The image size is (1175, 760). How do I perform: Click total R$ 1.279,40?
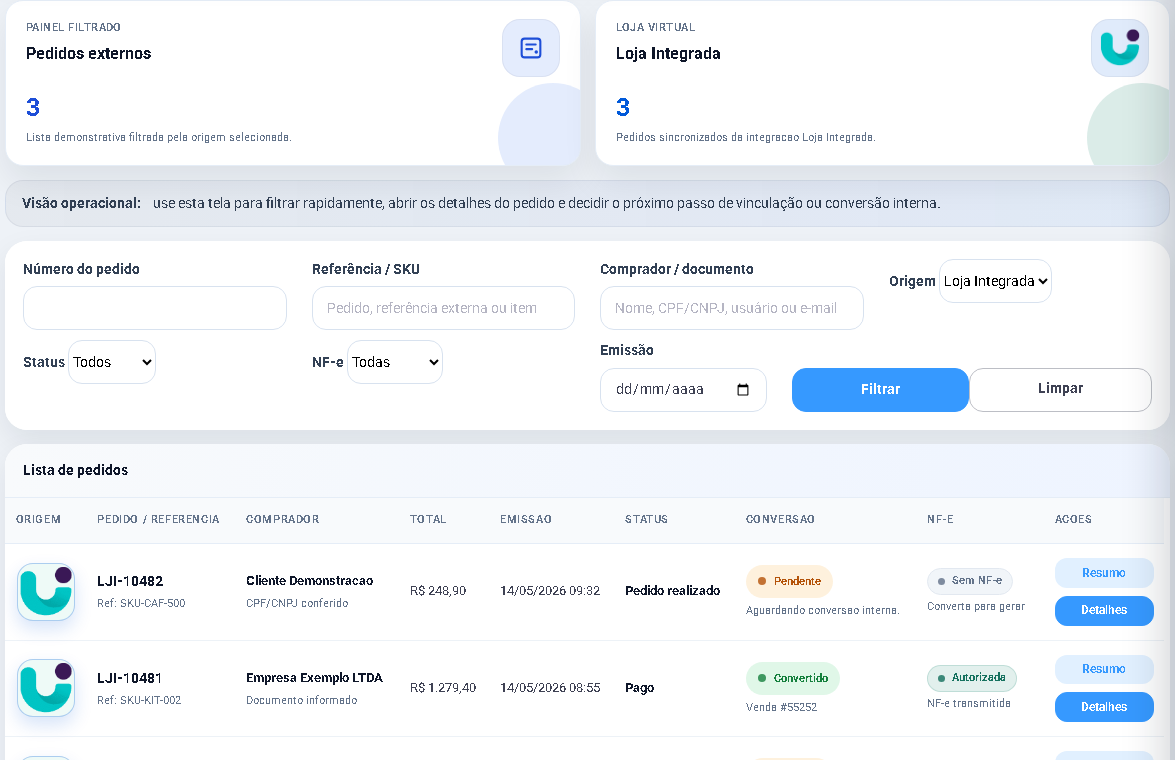443,687
